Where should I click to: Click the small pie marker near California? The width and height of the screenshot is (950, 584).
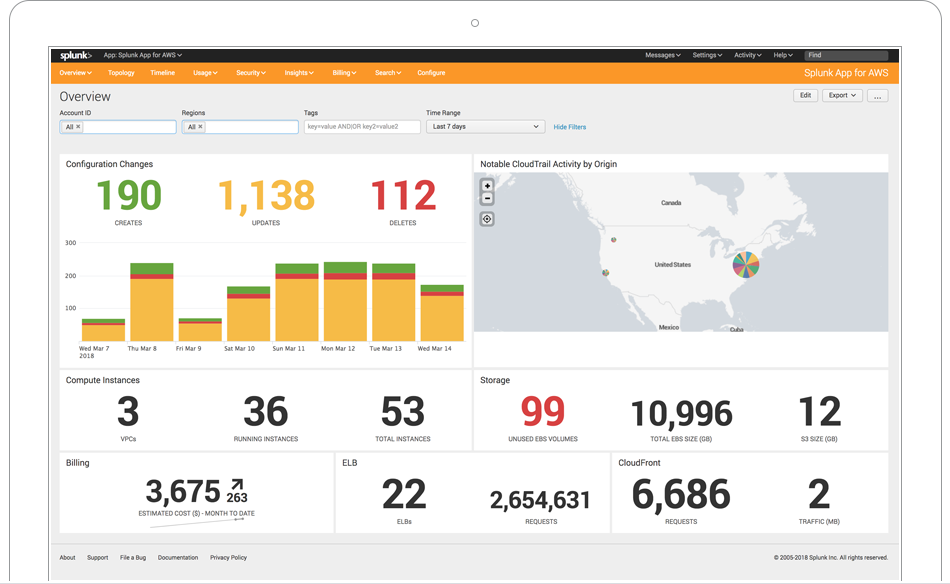click(605, 273)
